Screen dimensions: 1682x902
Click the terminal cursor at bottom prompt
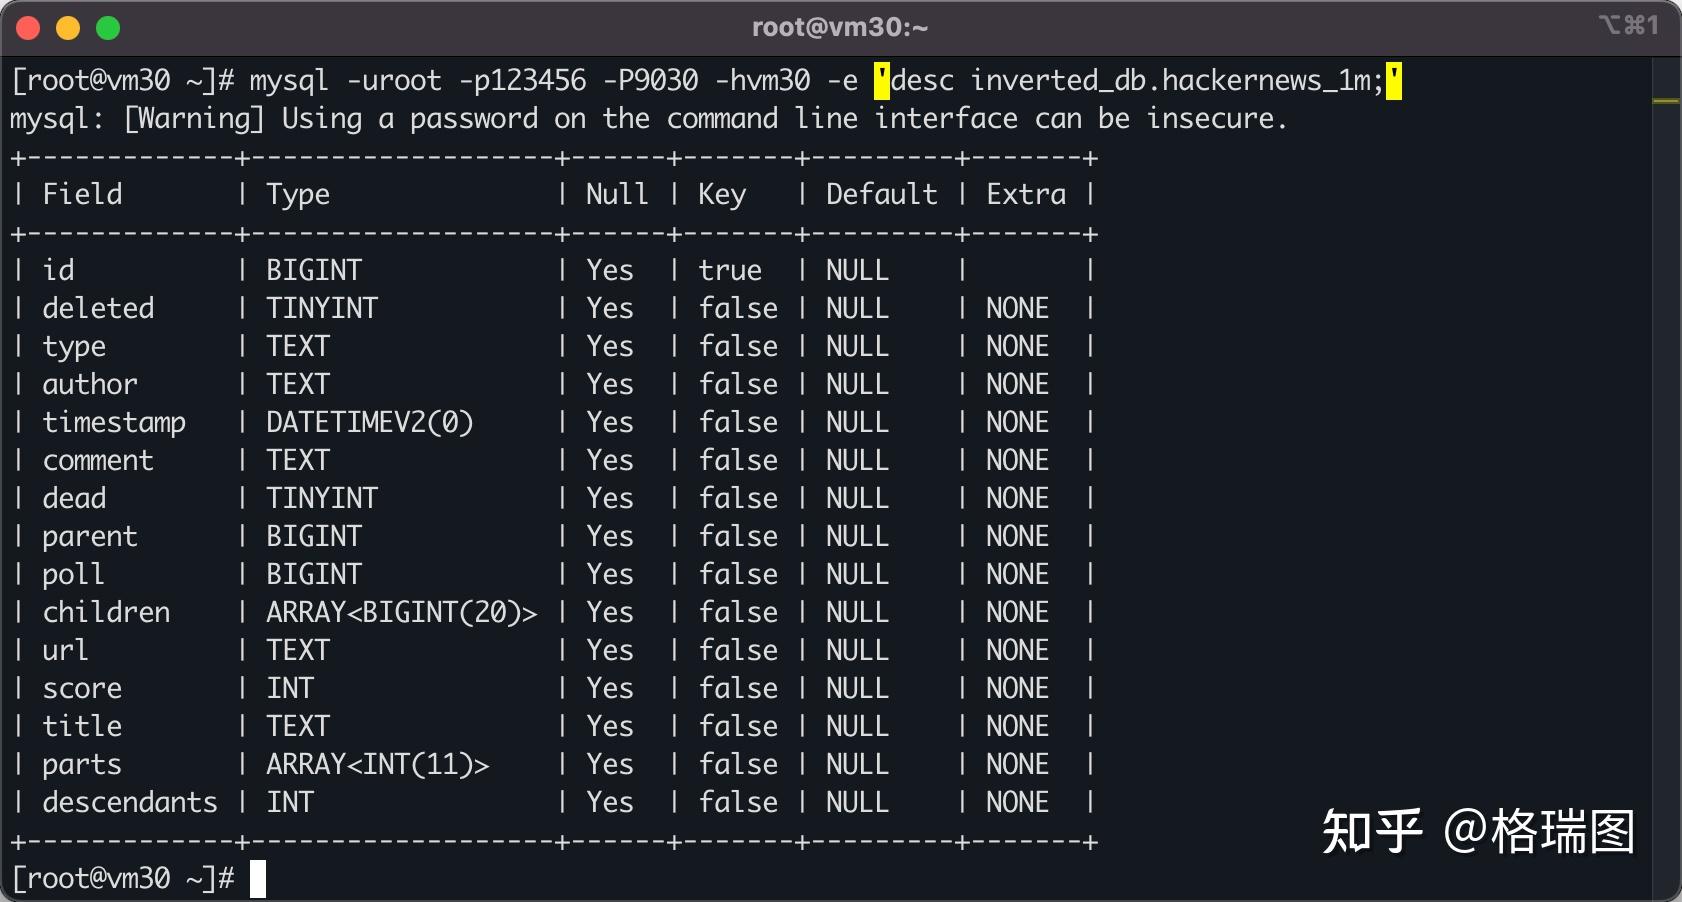258,879
